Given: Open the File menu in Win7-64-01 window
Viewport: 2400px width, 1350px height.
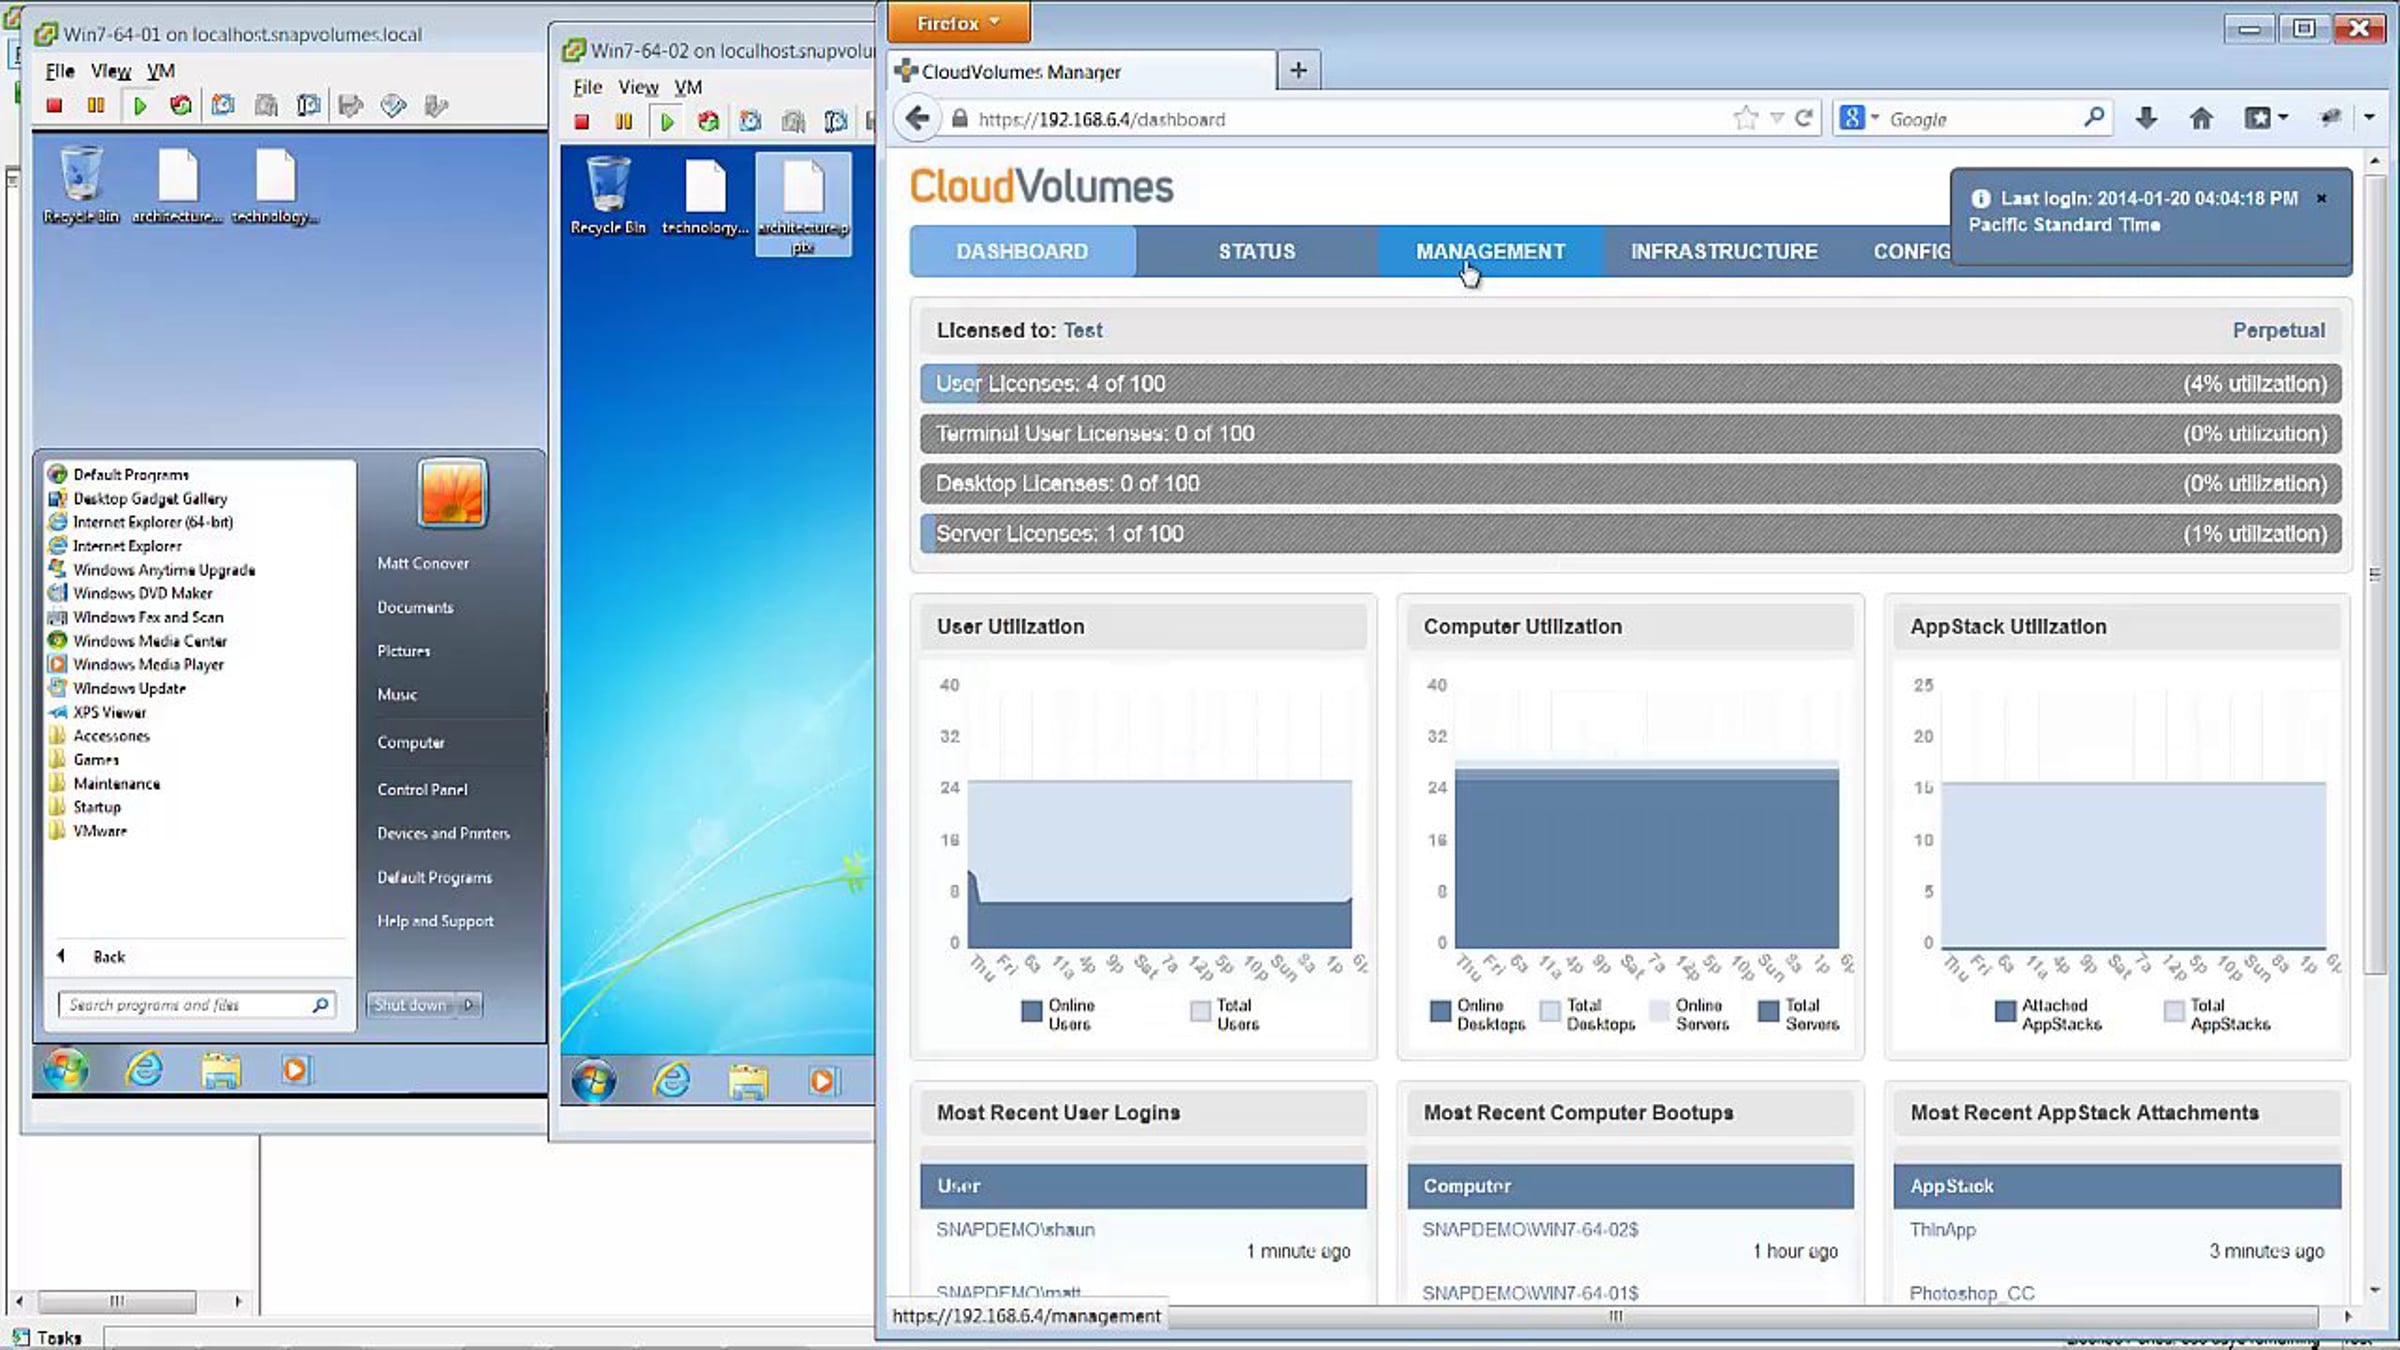Looking at the screenshot, I should pos(59,71).
